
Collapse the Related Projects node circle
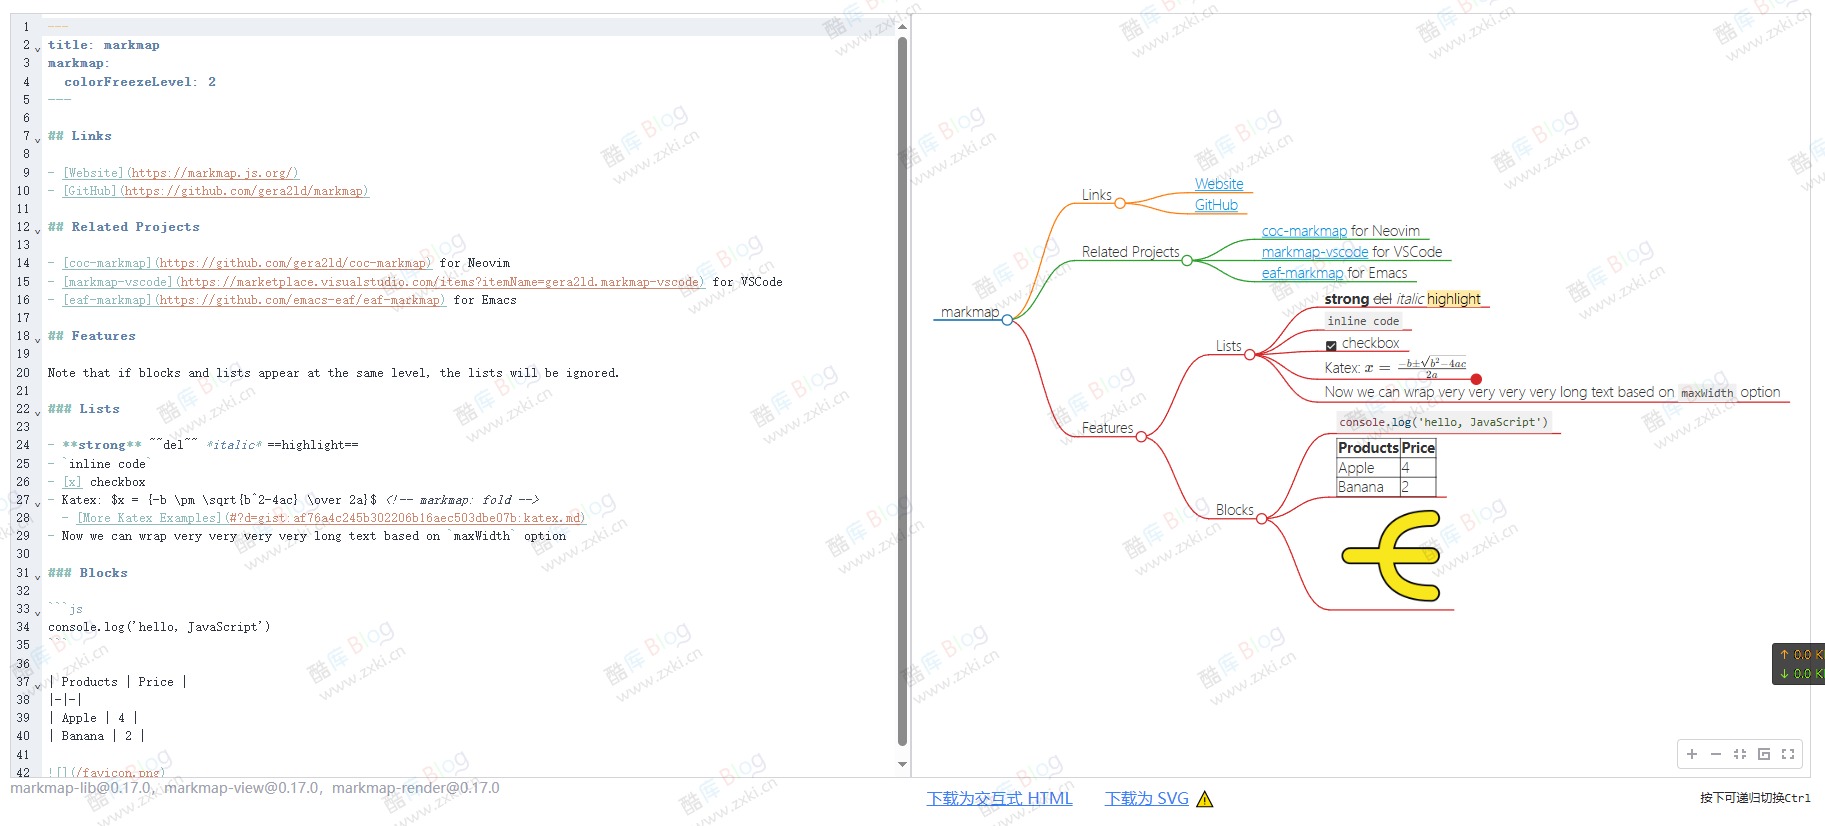(1187, 260)
